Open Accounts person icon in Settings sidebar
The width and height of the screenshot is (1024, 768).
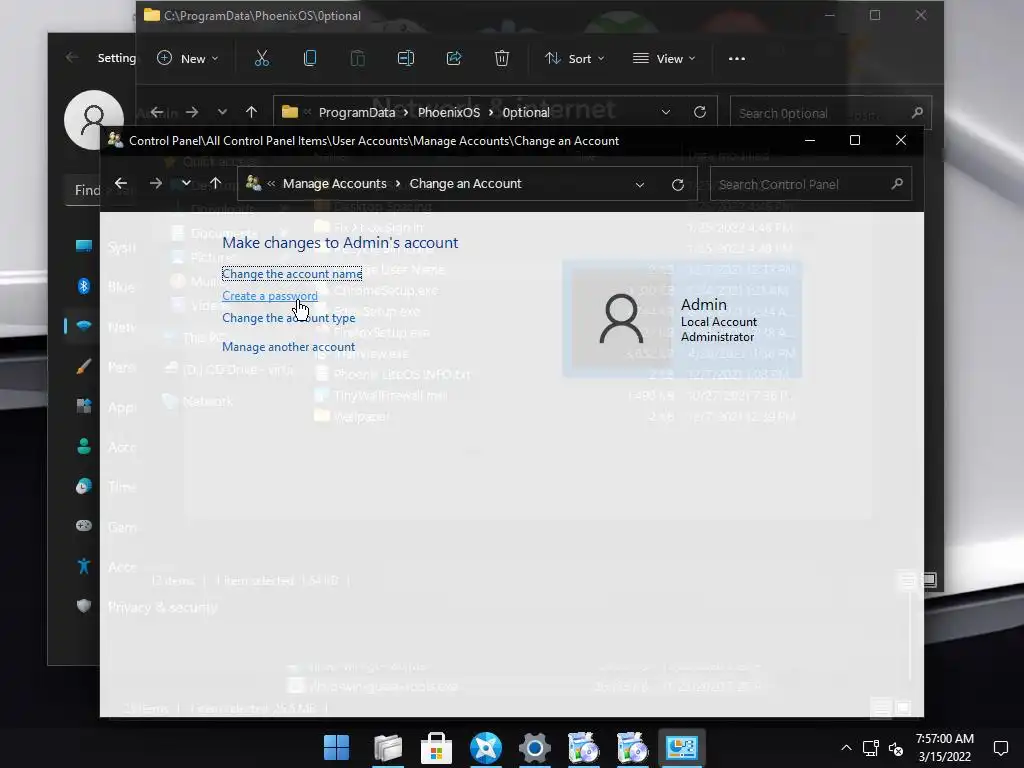(x=84, y=446)
